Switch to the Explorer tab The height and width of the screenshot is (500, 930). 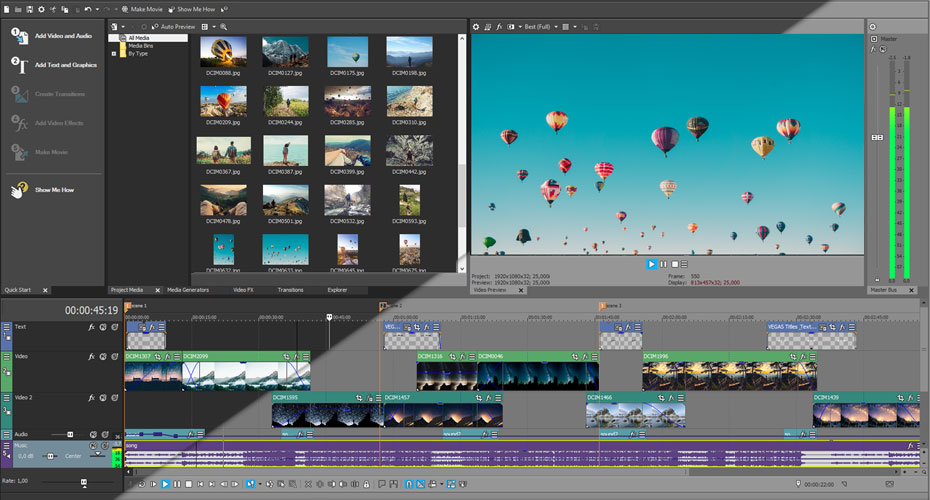point(337,290)
